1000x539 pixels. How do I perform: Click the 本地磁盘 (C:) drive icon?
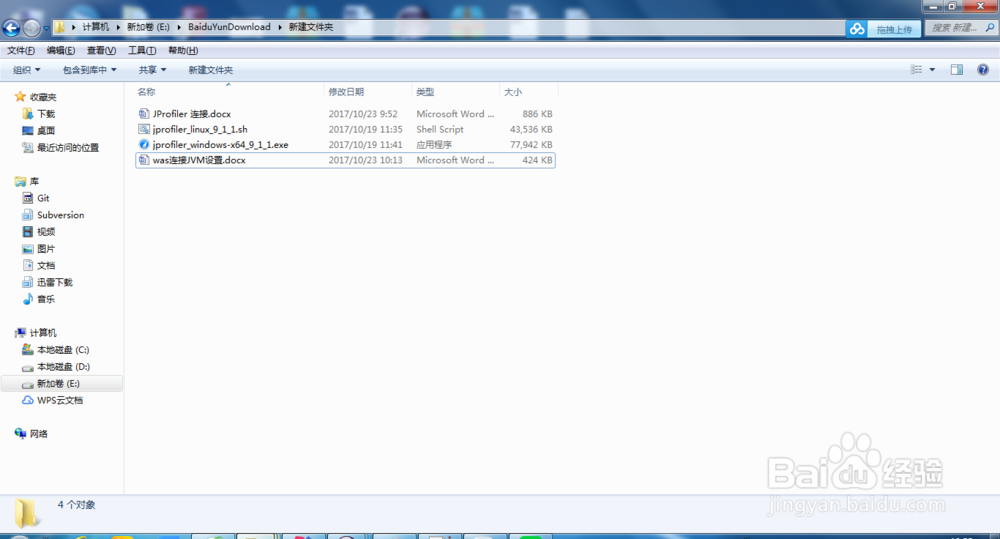[27, 350]
